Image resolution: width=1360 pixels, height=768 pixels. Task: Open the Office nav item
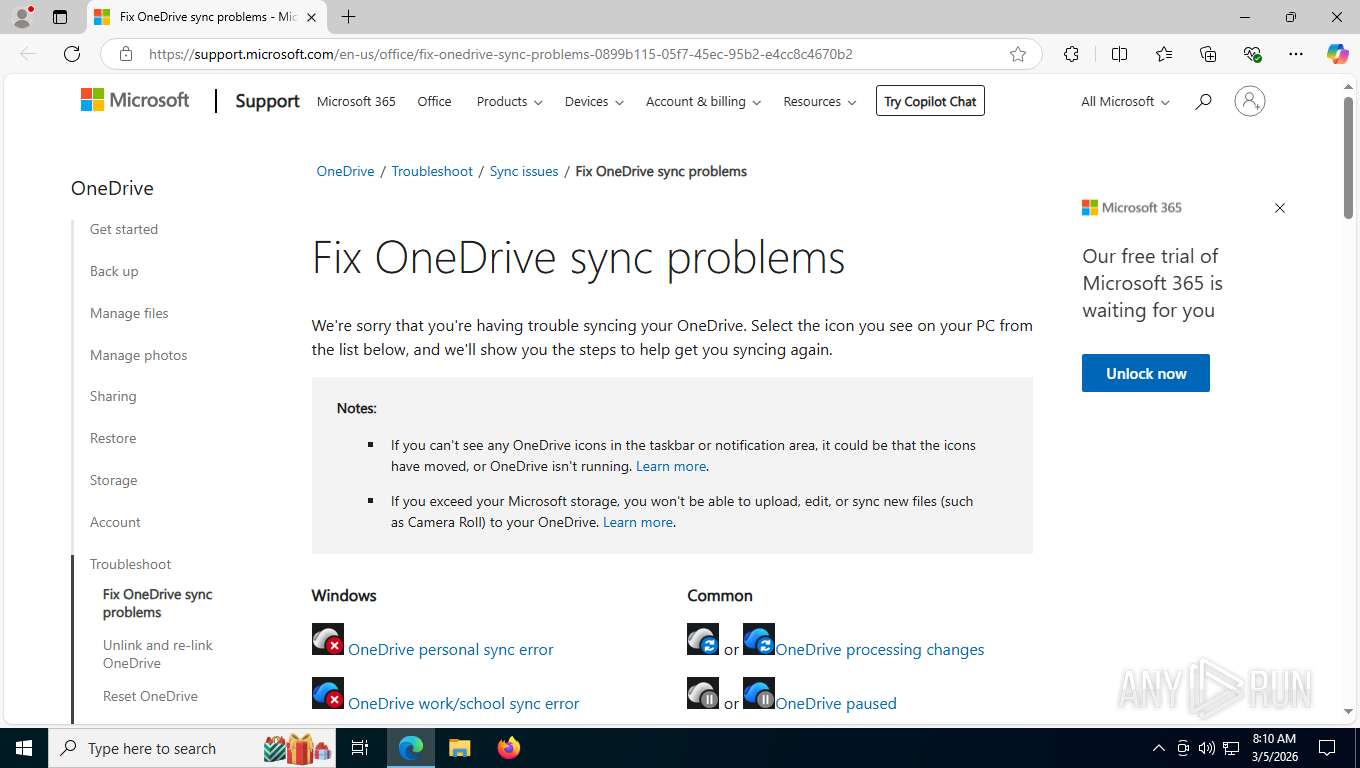click(434, 101)
